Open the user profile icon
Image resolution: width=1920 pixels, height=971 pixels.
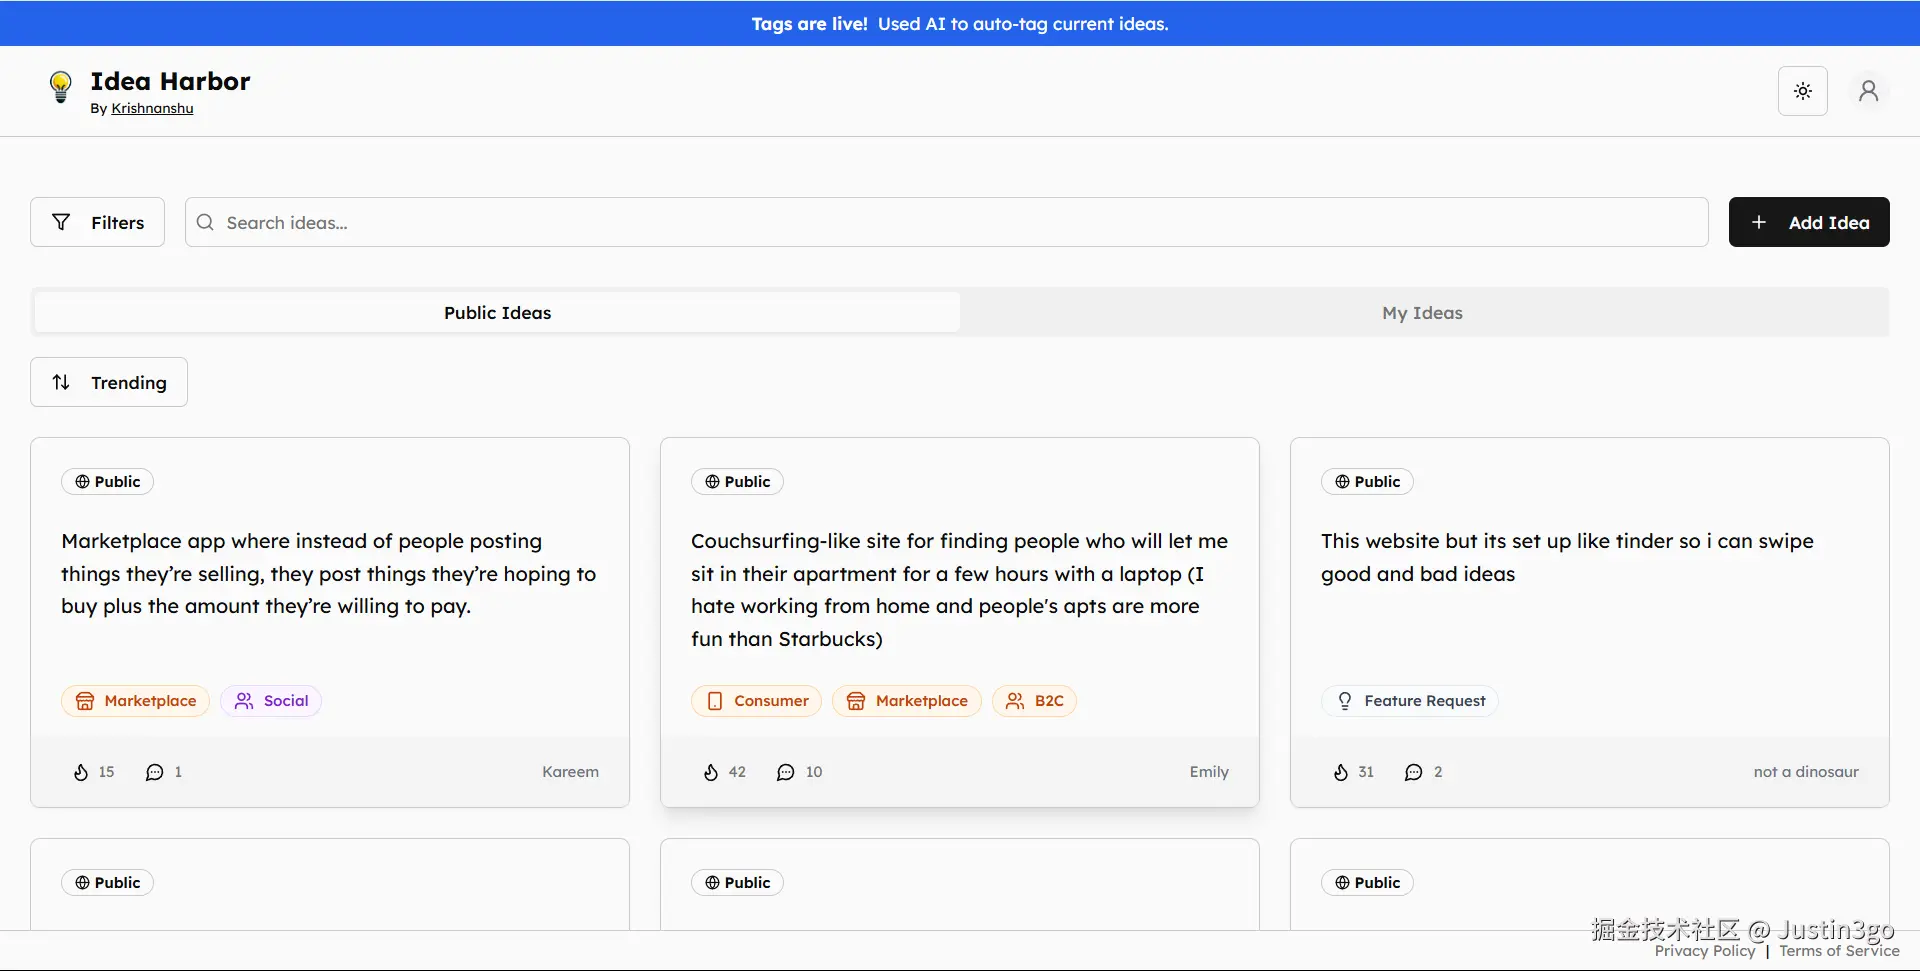tap(1868, 91)
